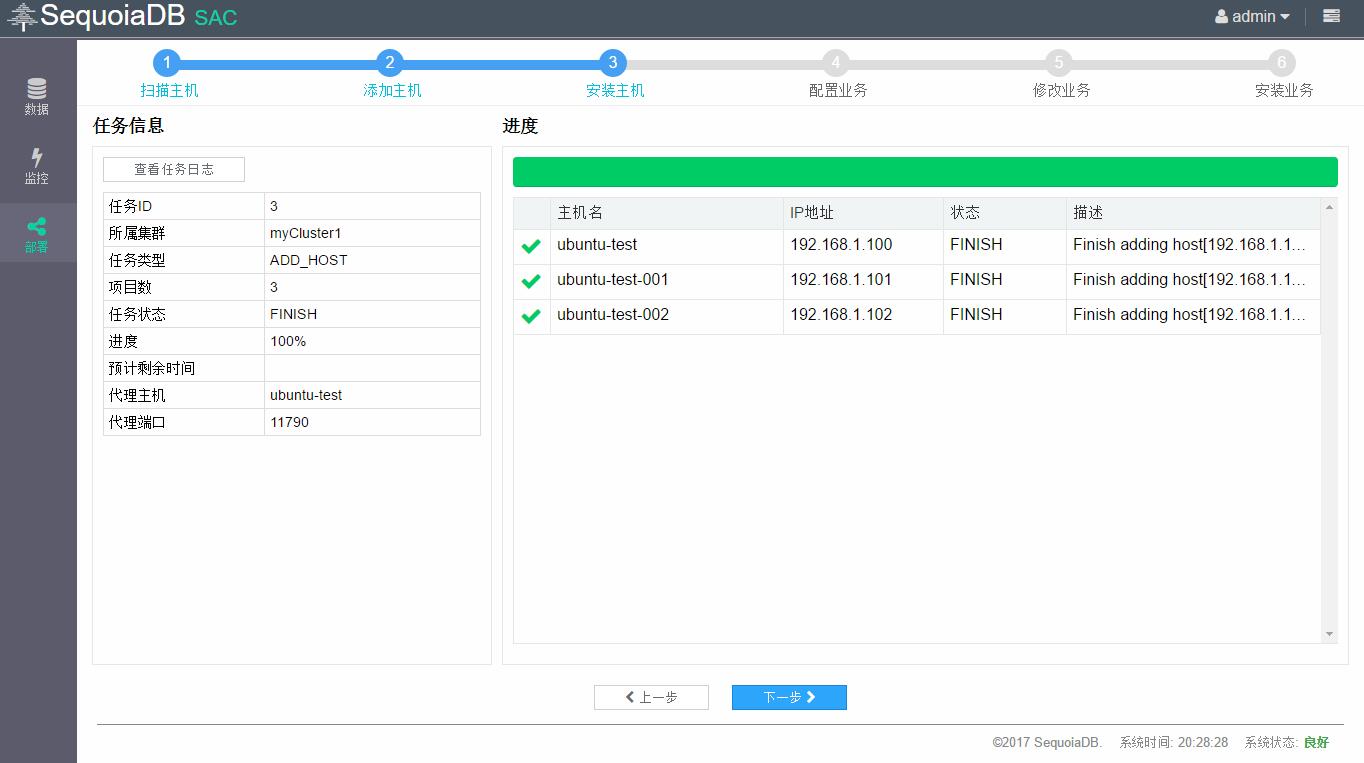Select the 数据 data icon in sidebar
Viewport: 1364px width, 763px height.
(37, 97)
